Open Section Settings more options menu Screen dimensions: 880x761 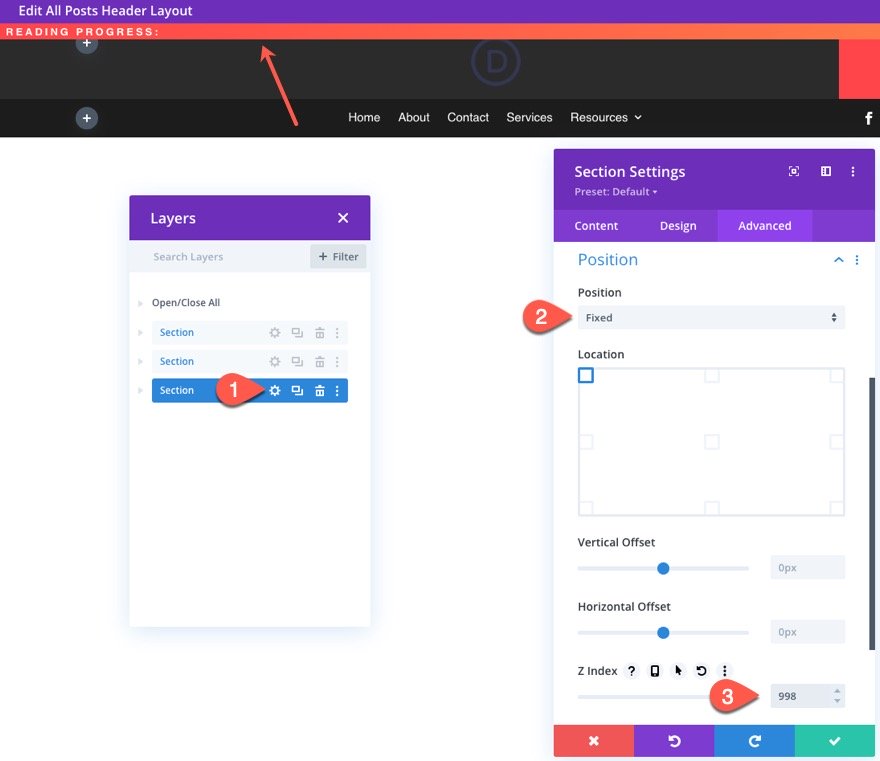(852, 171)
